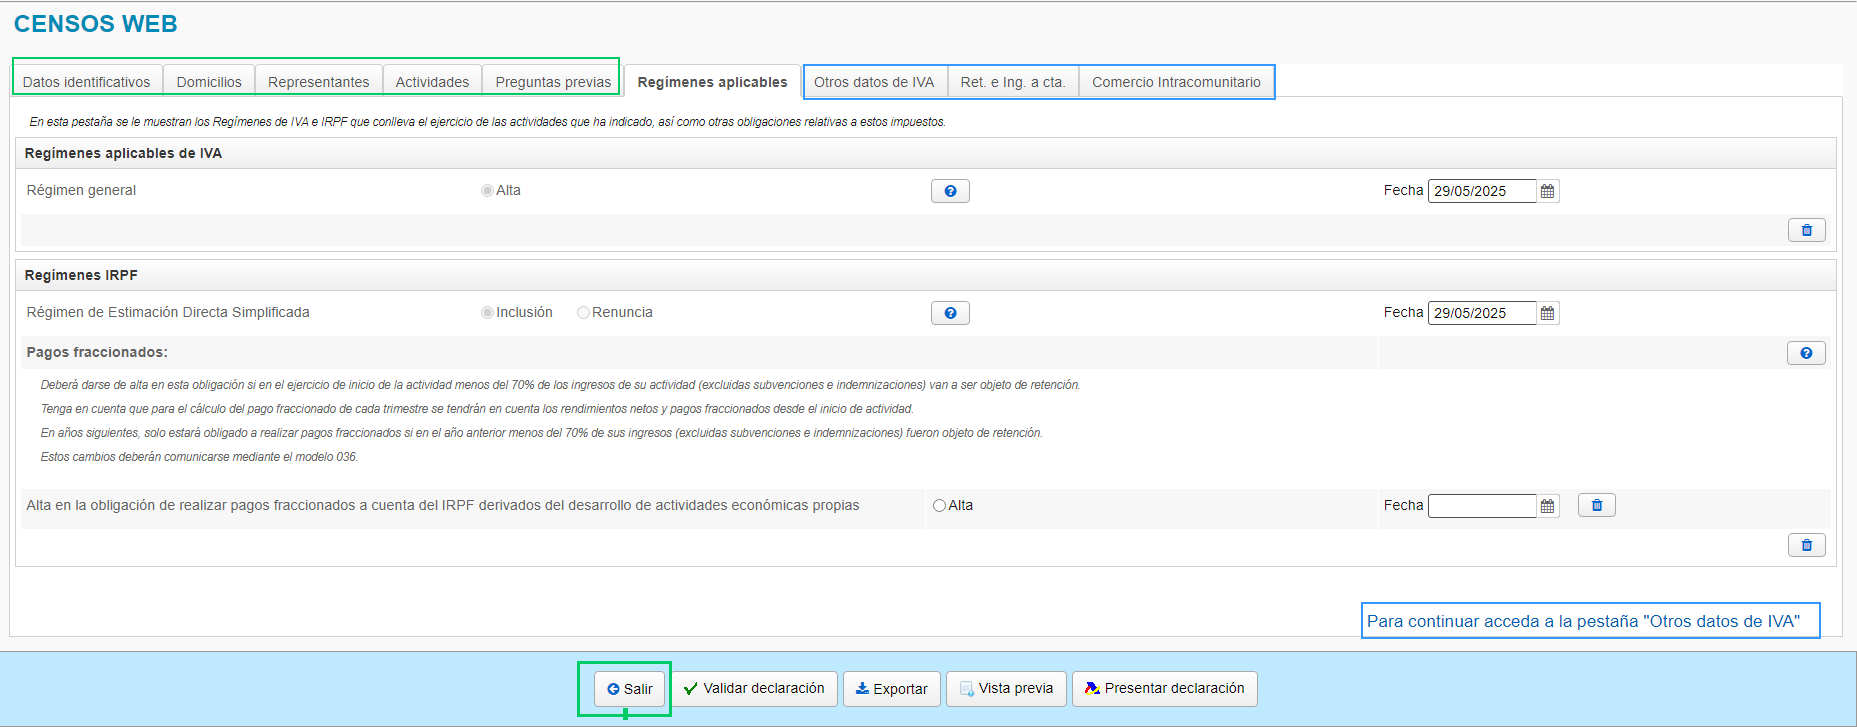Select Alta radio for pagos fraccionados
The width and height of the screenshot is (1857, 727).
(x=939, y=506)
